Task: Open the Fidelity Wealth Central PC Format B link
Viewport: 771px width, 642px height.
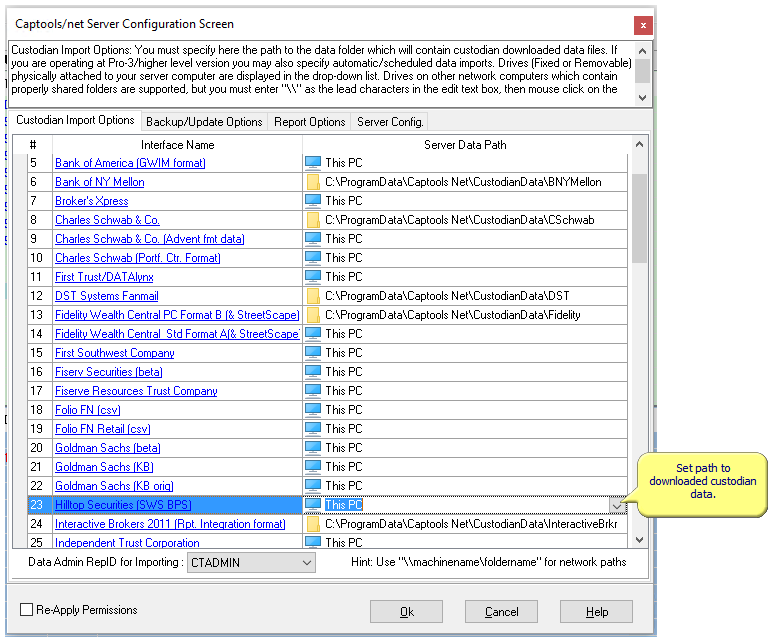Action: click(177, 315)
